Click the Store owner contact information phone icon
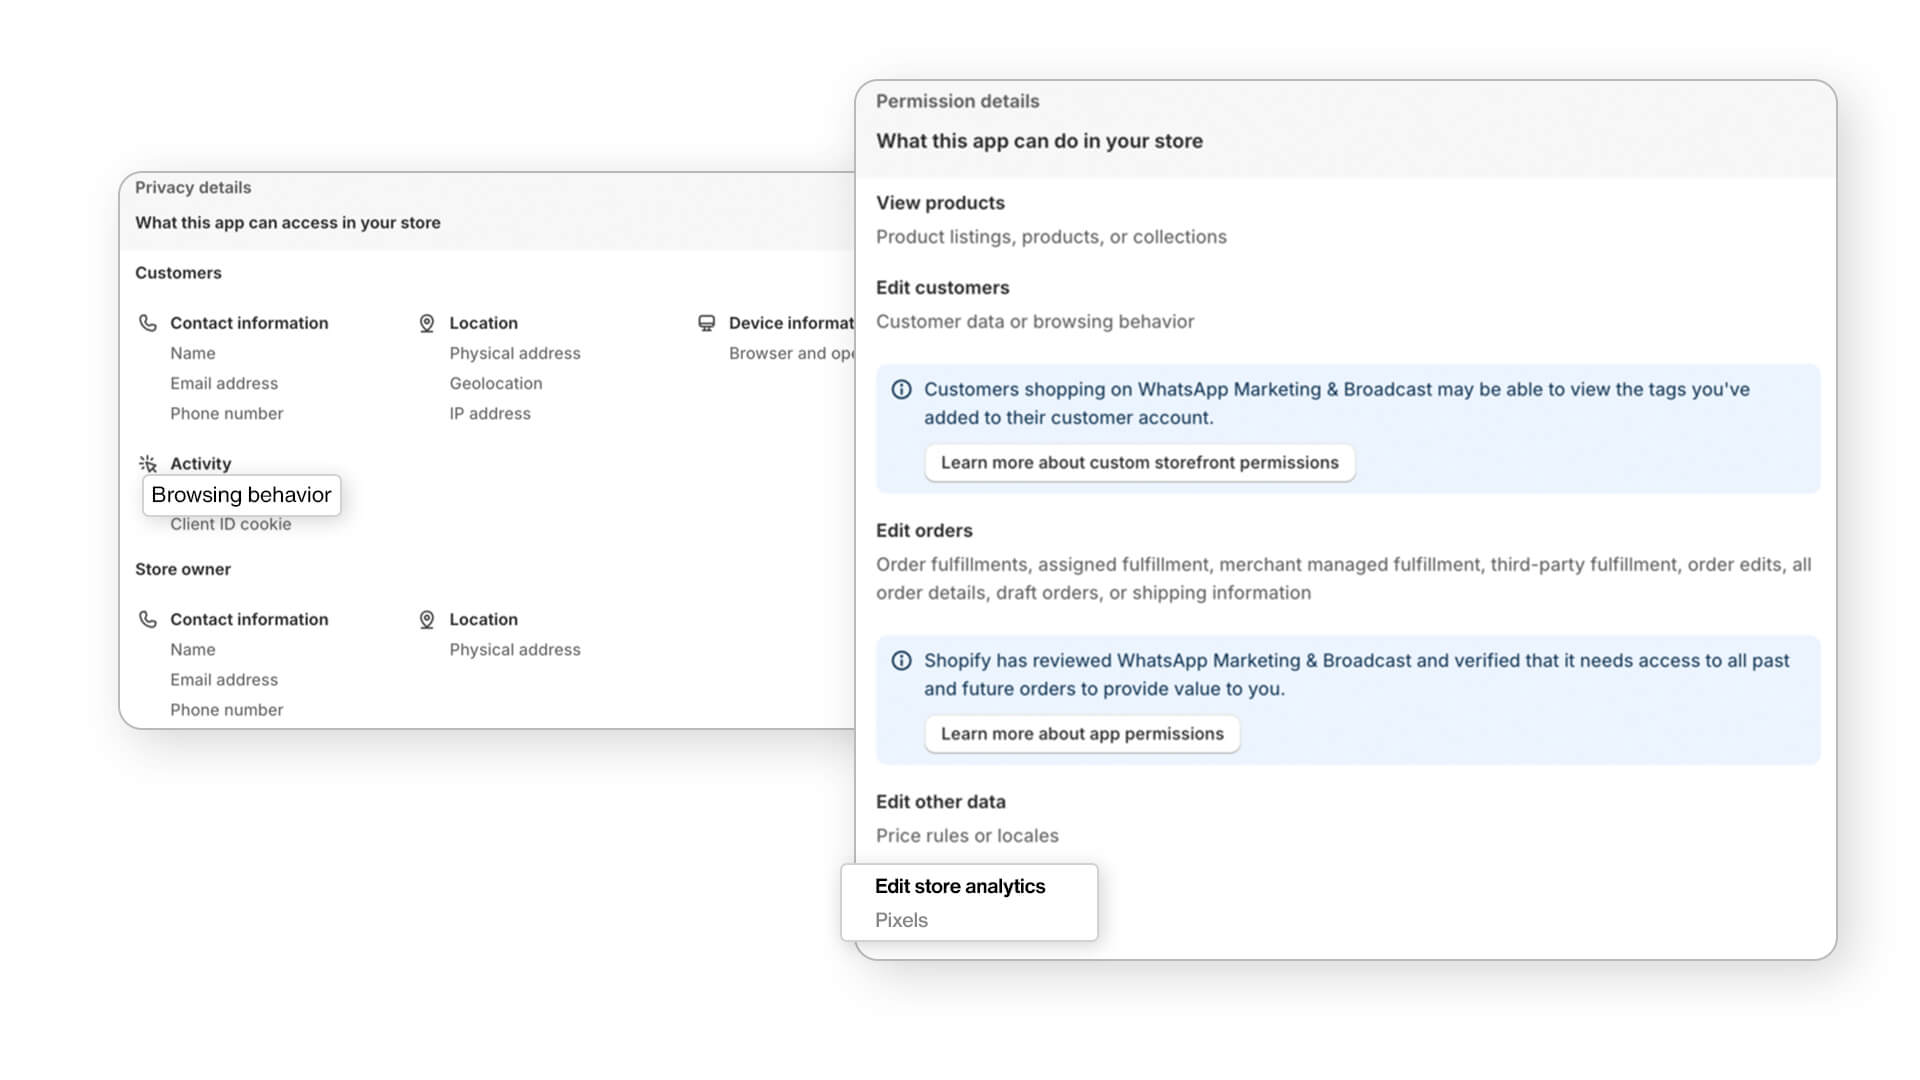The width and height of the screenshot is (1920, 1080). pyautogui.click(x=147, y=619)
